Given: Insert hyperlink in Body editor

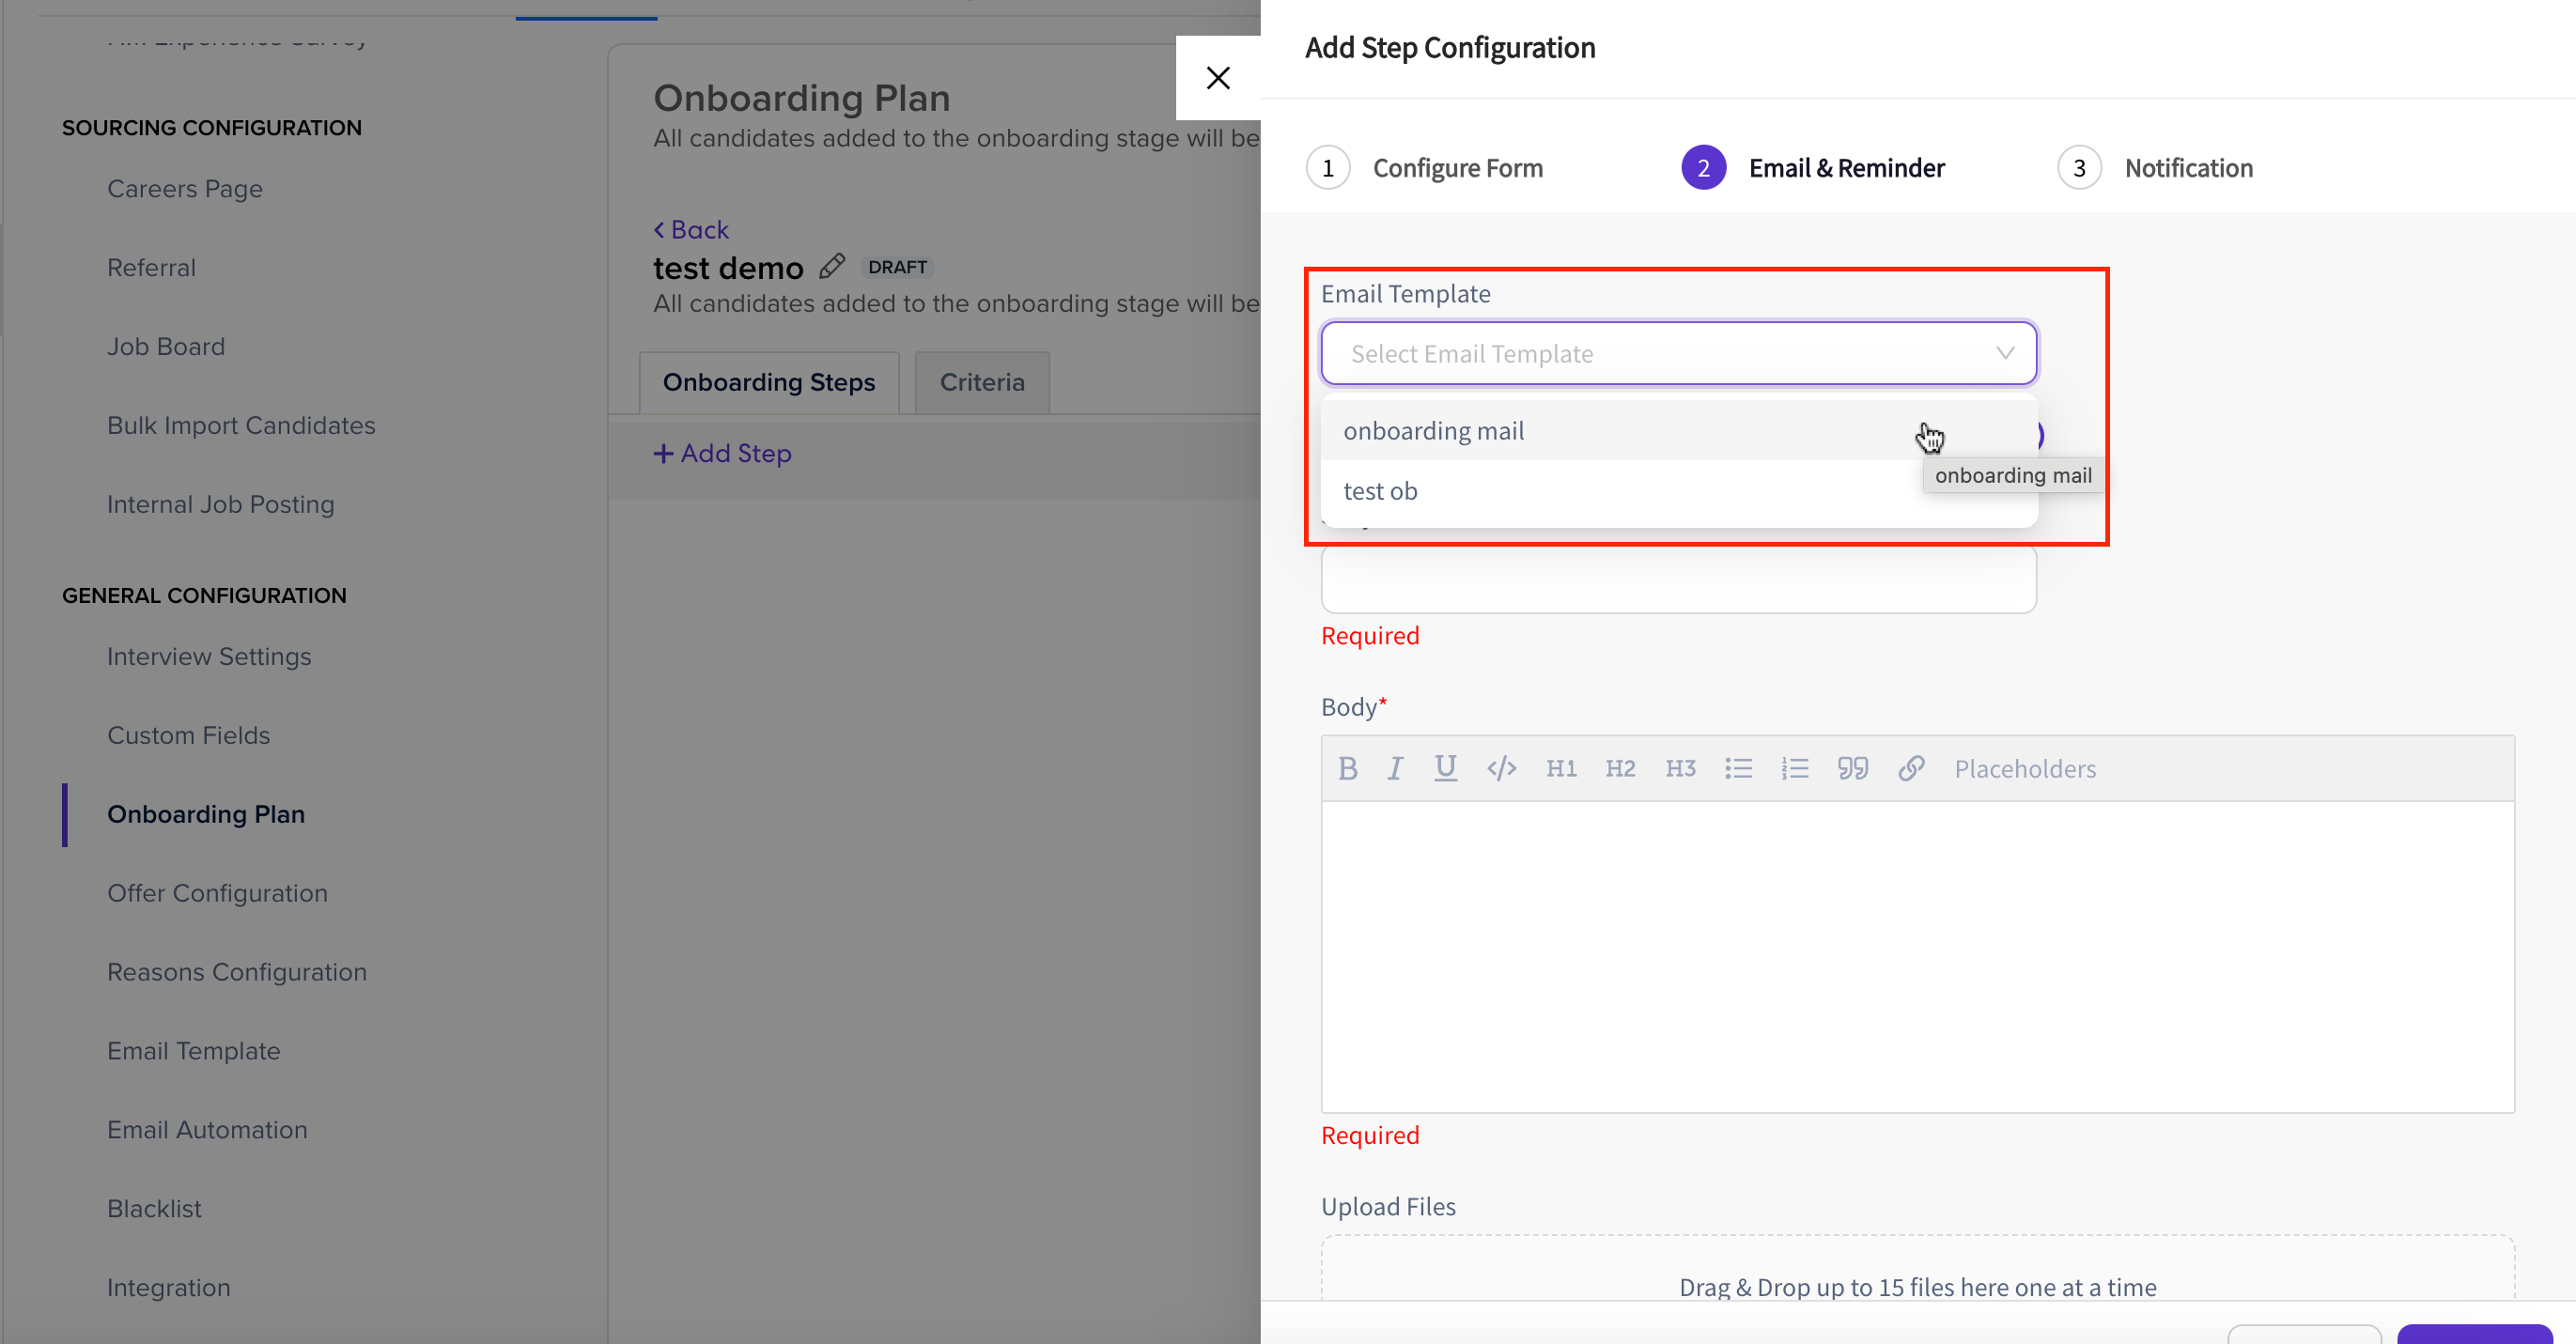Looking at the screenshot, I should [1911, 768].
